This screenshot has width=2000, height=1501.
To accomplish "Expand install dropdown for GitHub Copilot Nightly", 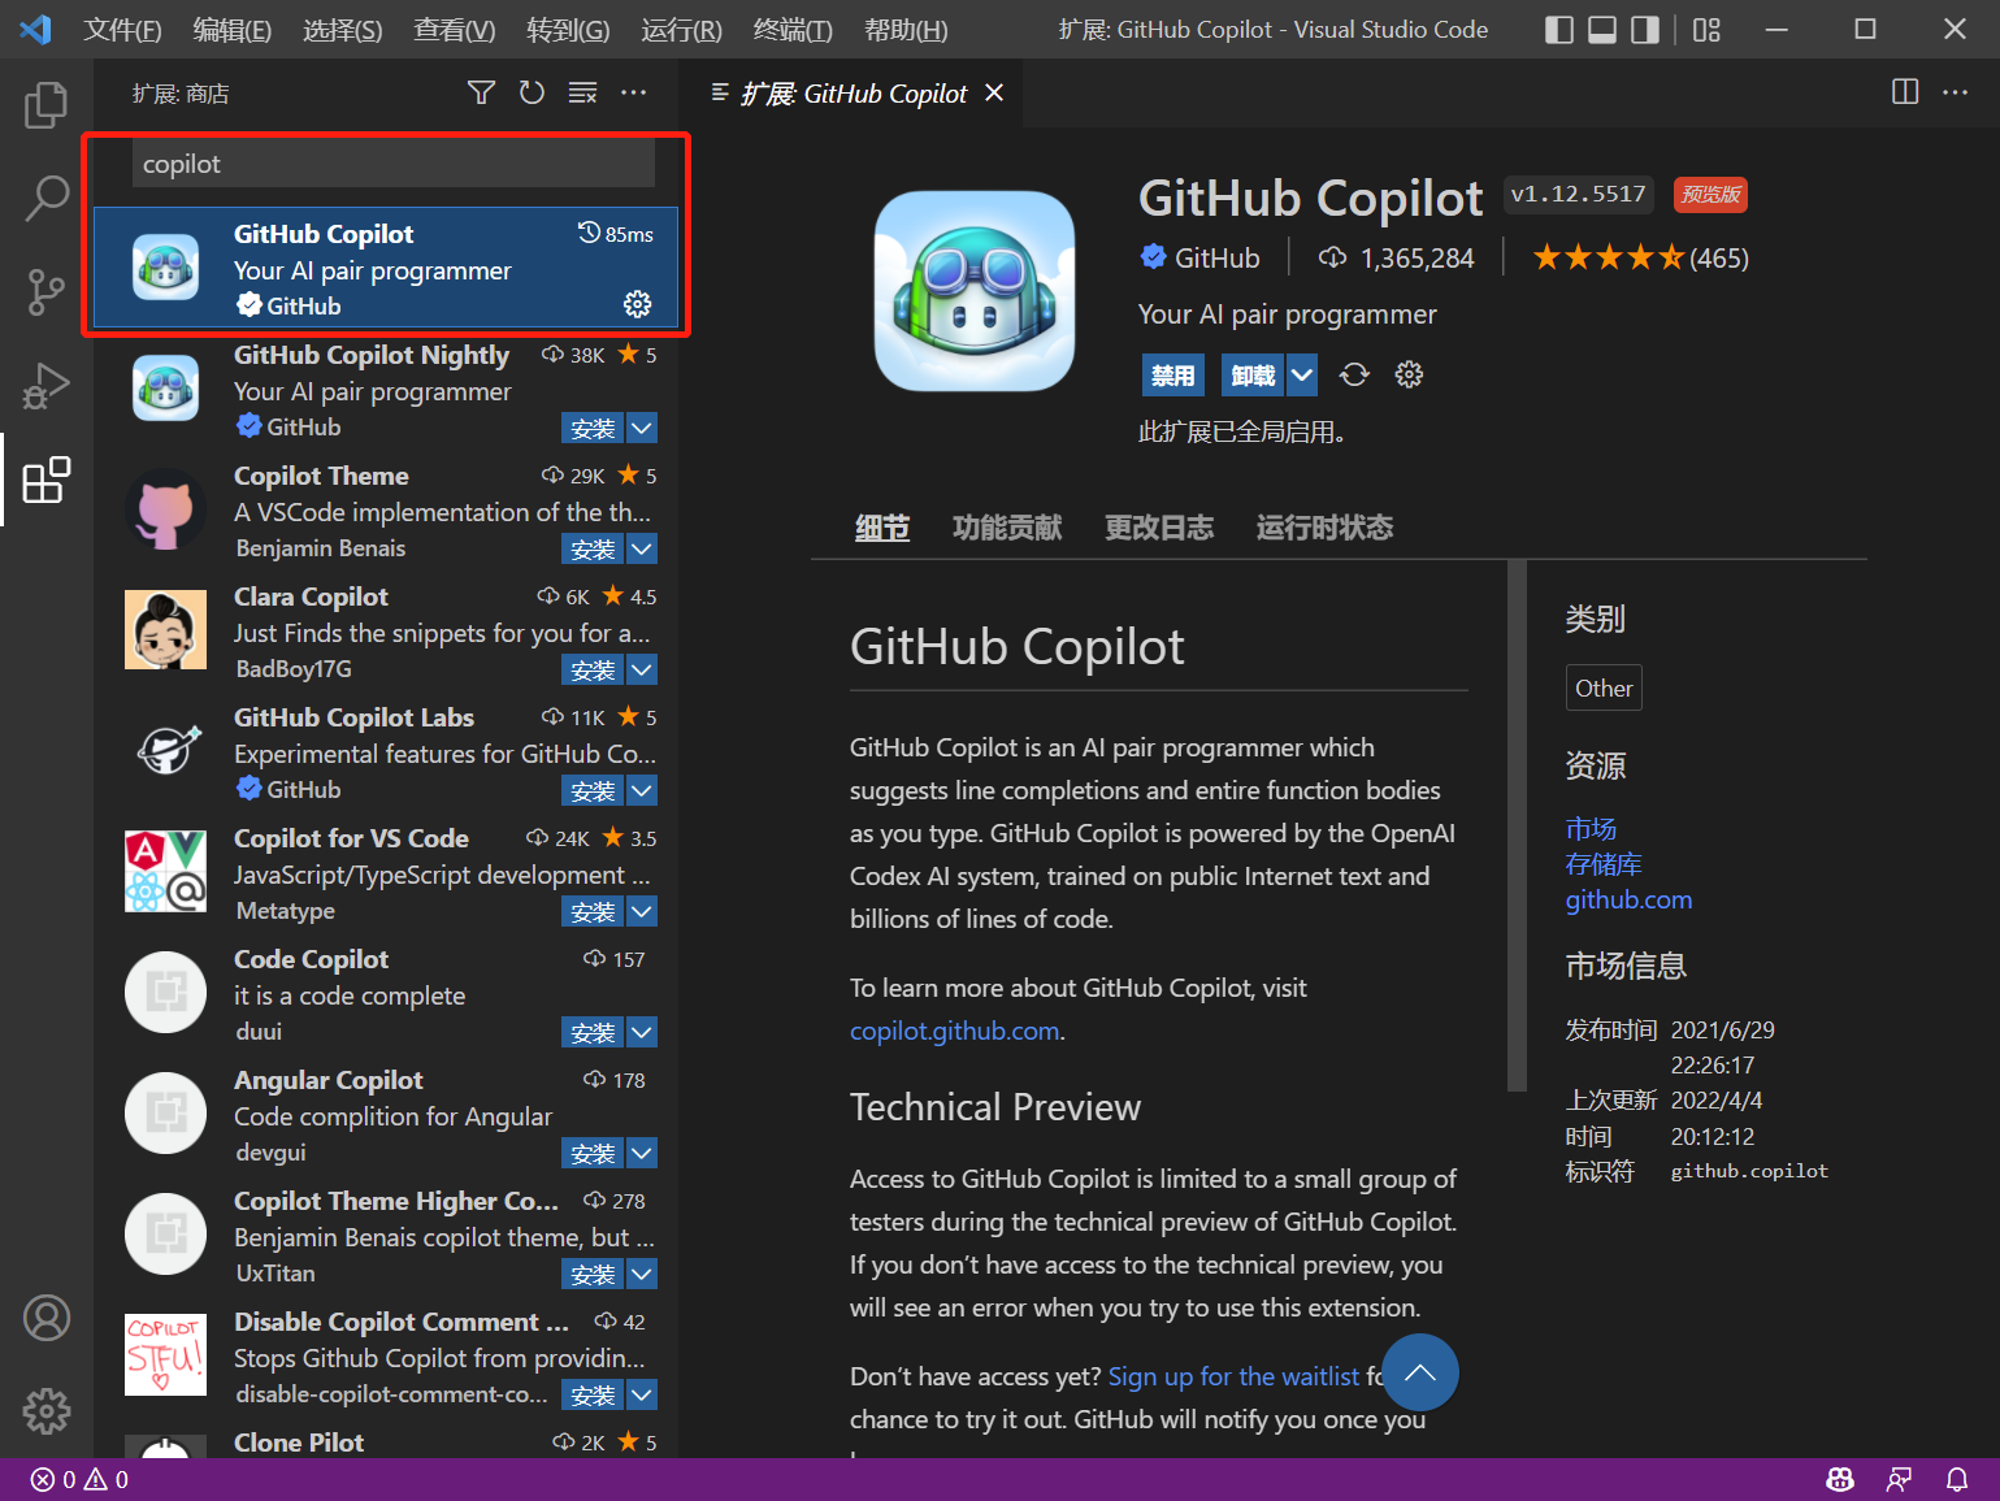I will point(642,428).
